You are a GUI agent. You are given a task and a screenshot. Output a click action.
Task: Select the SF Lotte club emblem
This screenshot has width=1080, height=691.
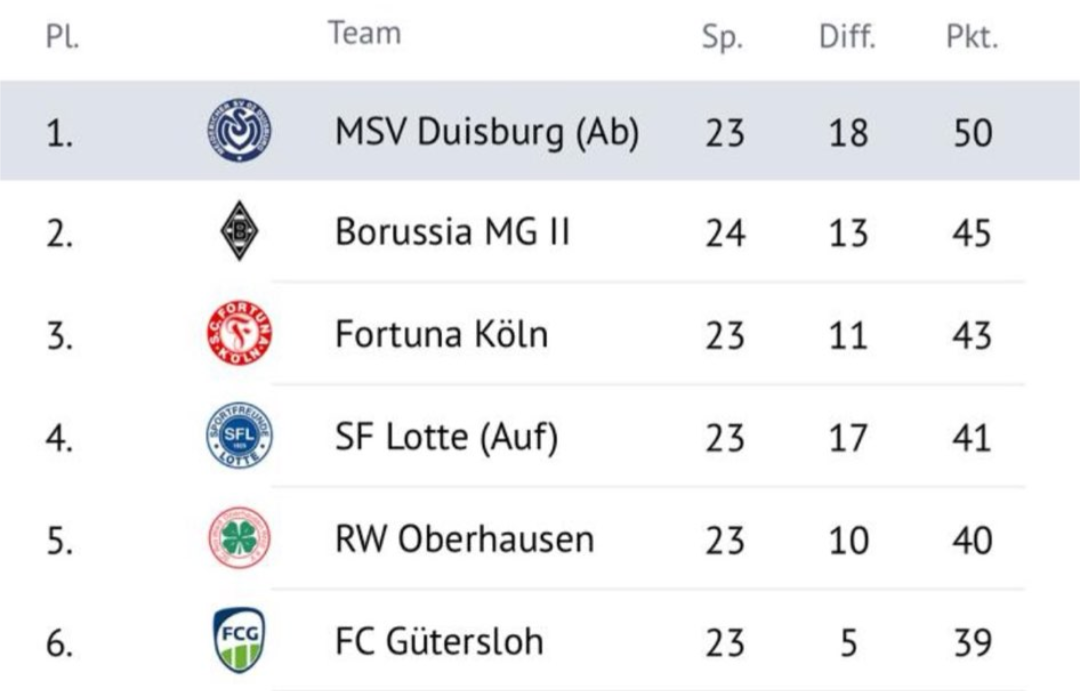(239, 437)
